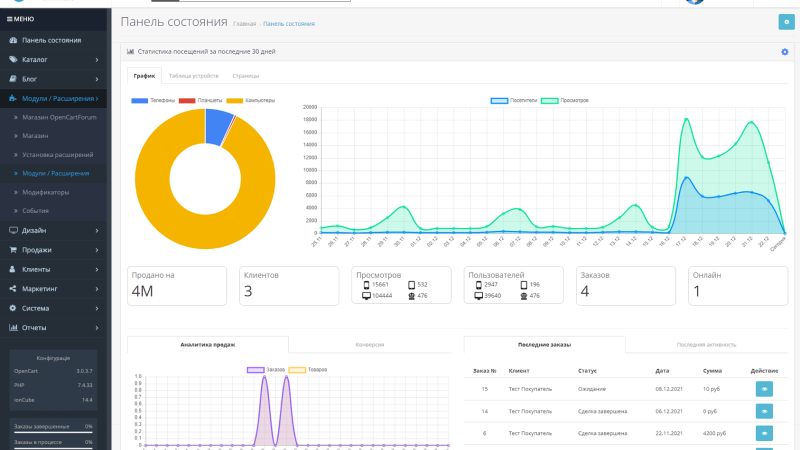Screen dimensions: 800x450
Task: Click the Каталог tag icon
Action: click(x=13, y=60)
